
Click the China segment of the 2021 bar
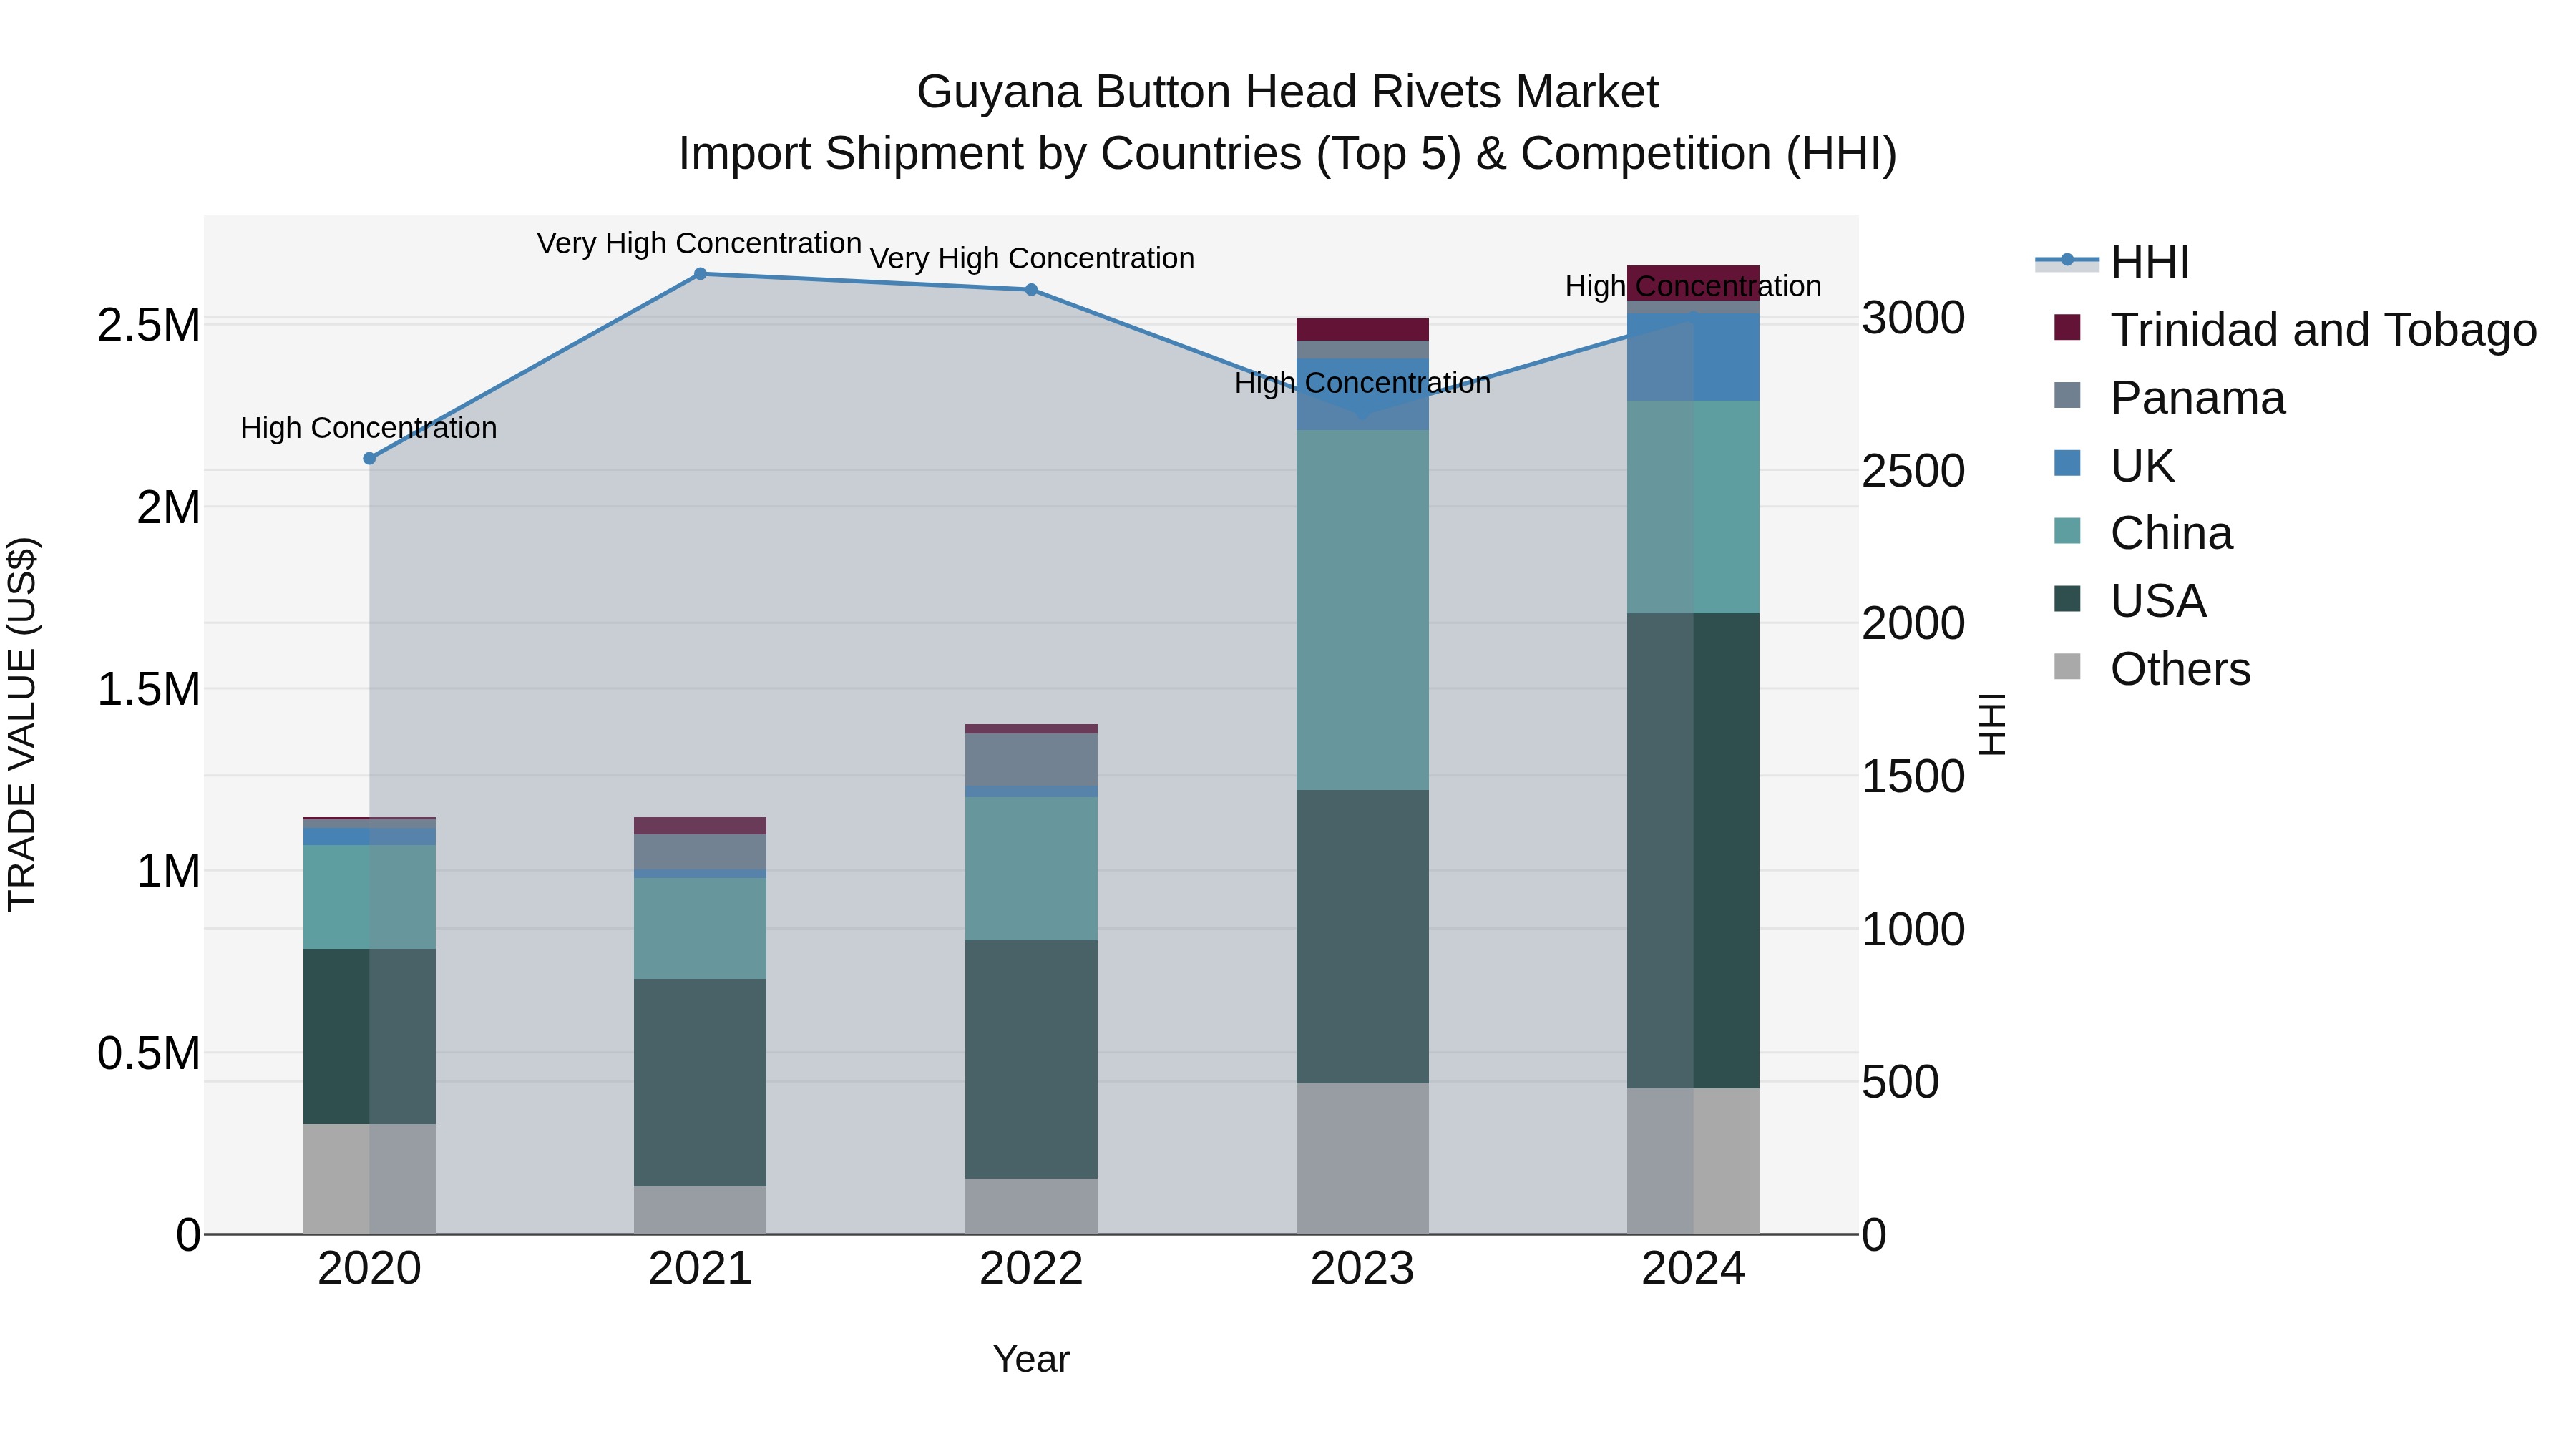[x=700, y=928]
